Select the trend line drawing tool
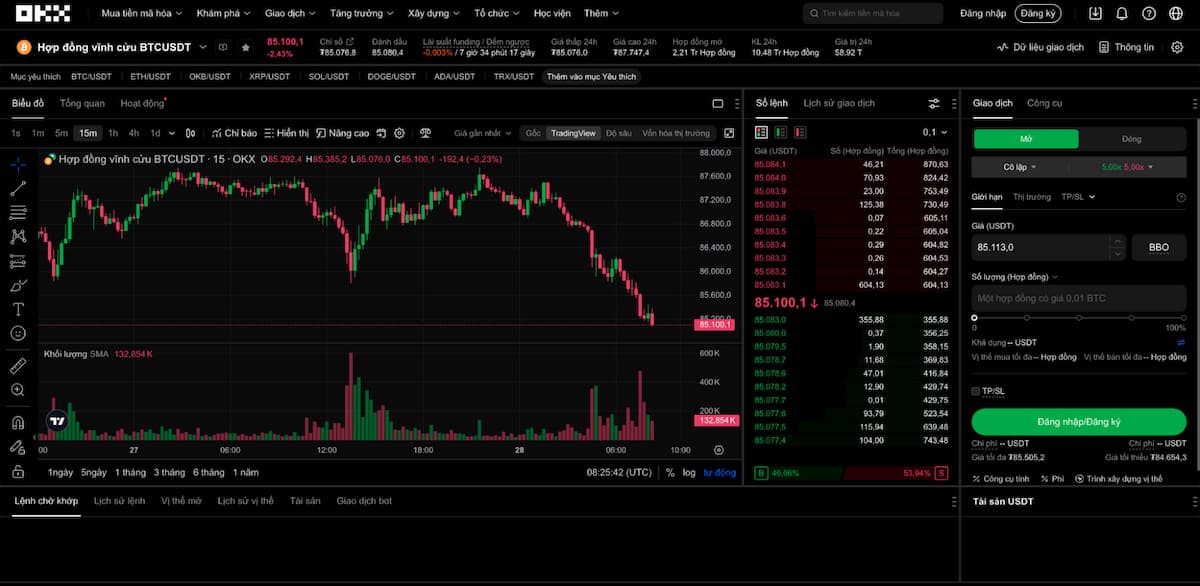1200x586 pixels. [x=17, y=188]
